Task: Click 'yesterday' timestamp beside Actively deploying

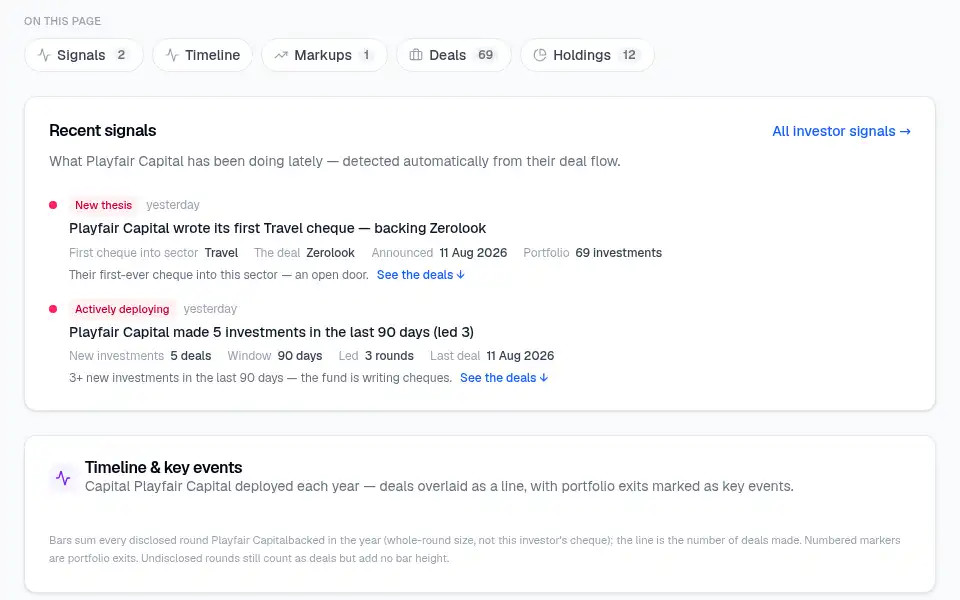Action: pos(210,309)
